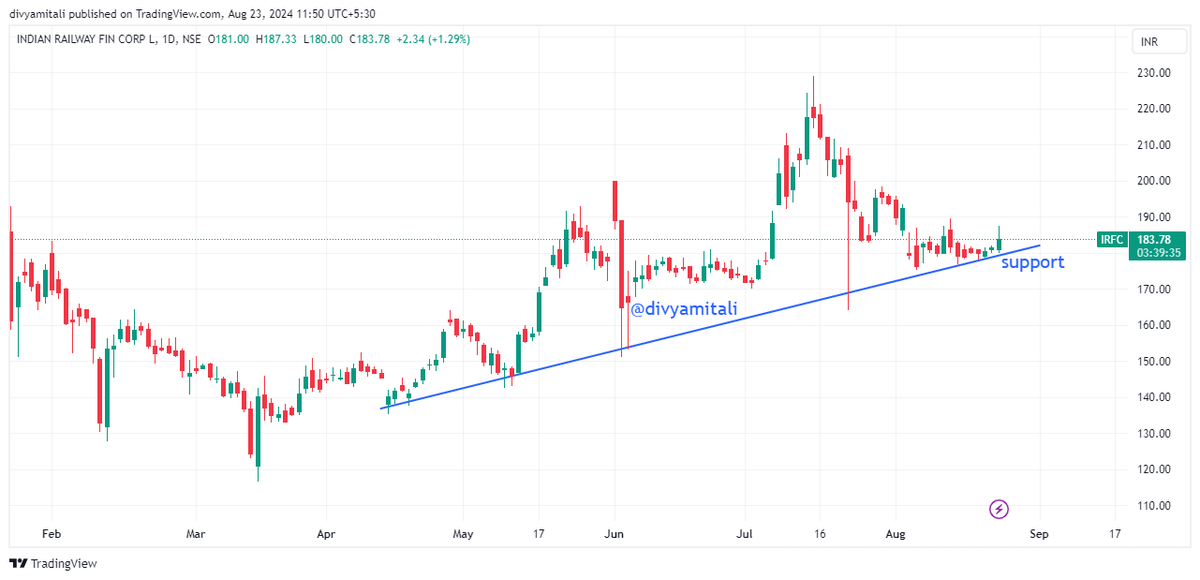Screen dimensions: 1200x580
Task: Click the Apr date axis label
Action: 326,535
